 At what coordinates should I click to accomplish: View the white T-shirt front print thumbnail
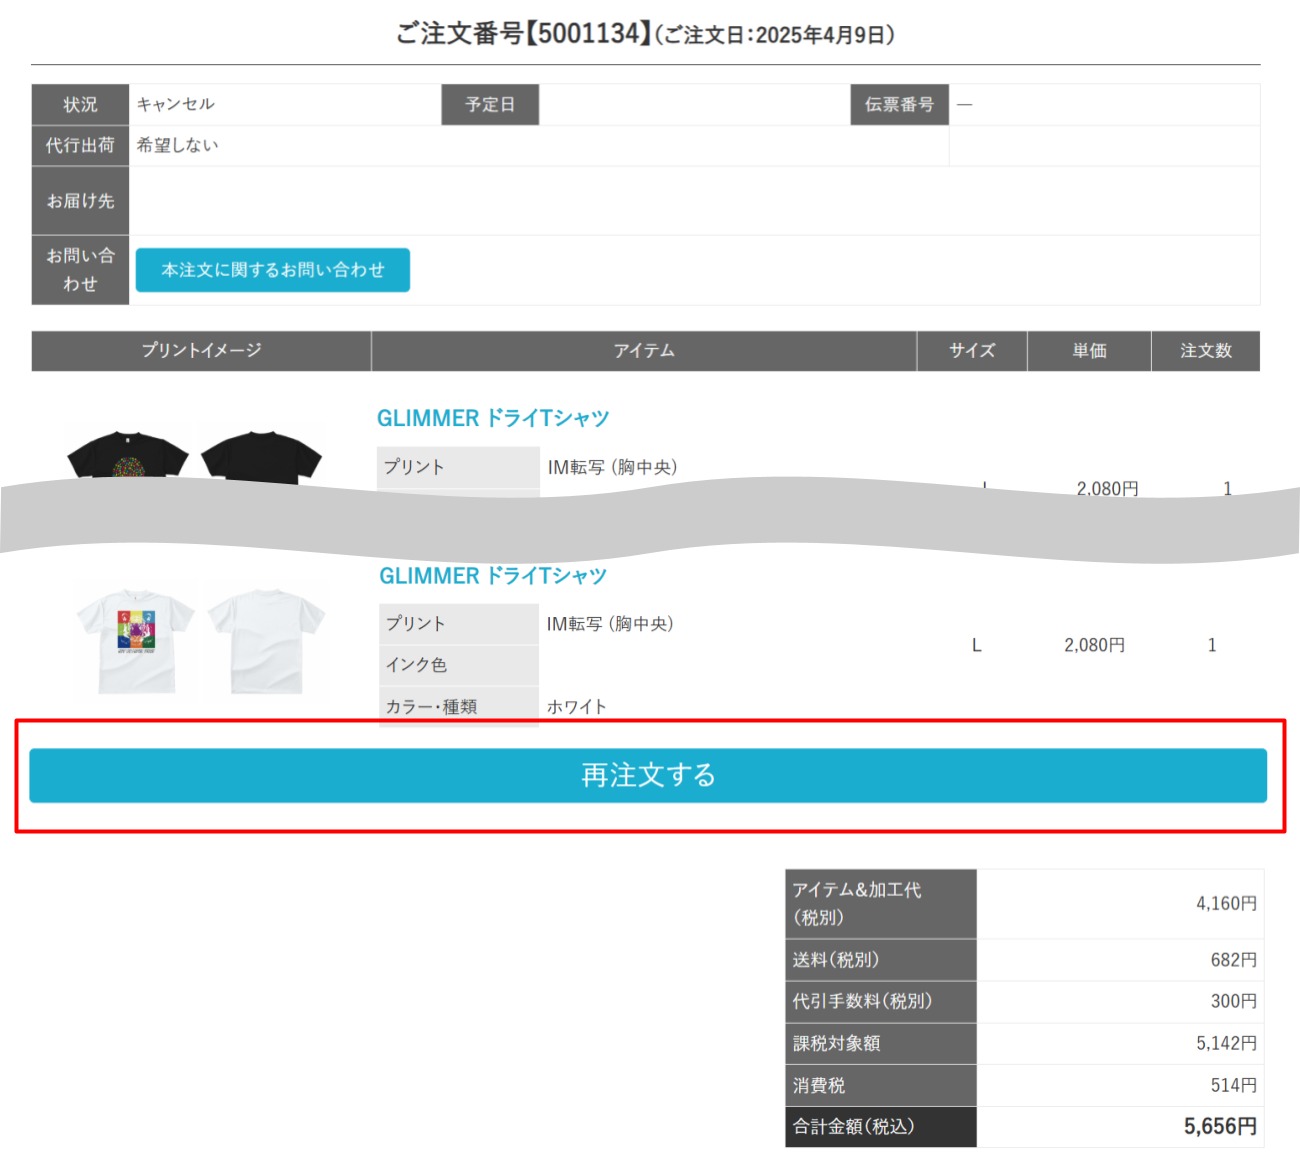coord(137,640)
